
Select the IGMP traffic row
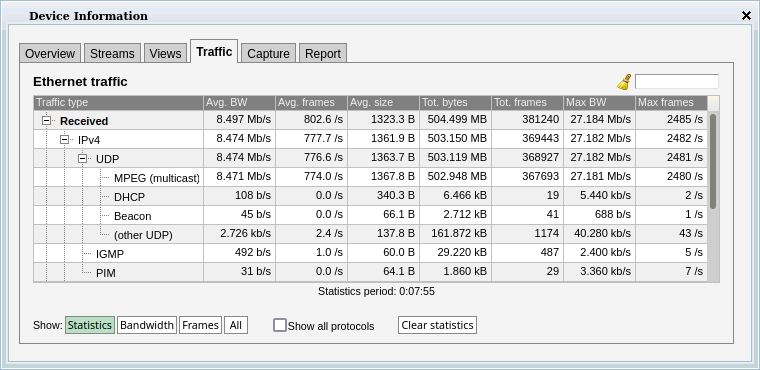point(370,253)
